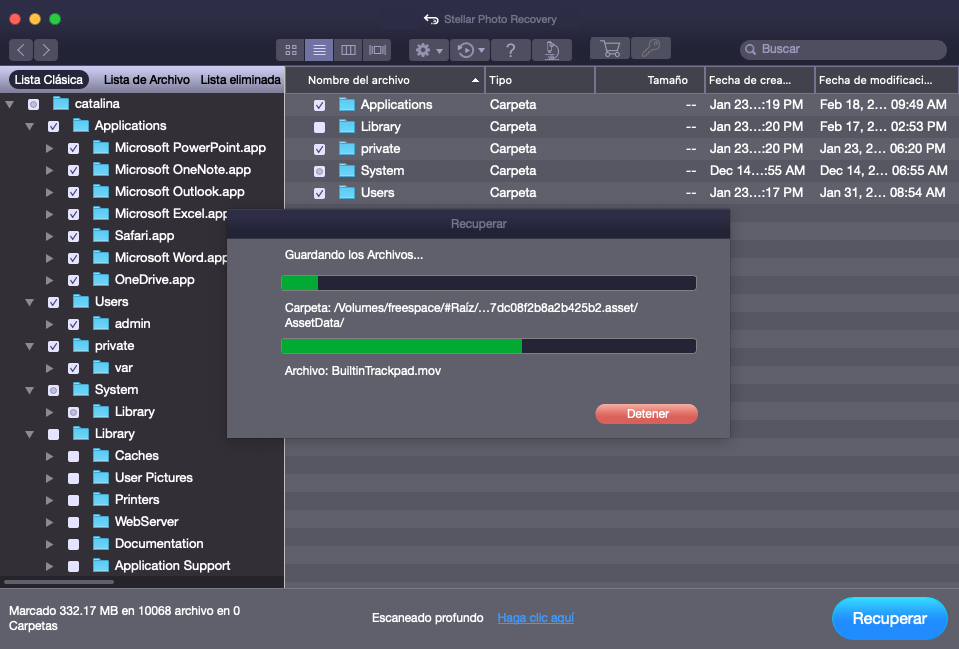Select the Application Support tree item

click(172, 566)
